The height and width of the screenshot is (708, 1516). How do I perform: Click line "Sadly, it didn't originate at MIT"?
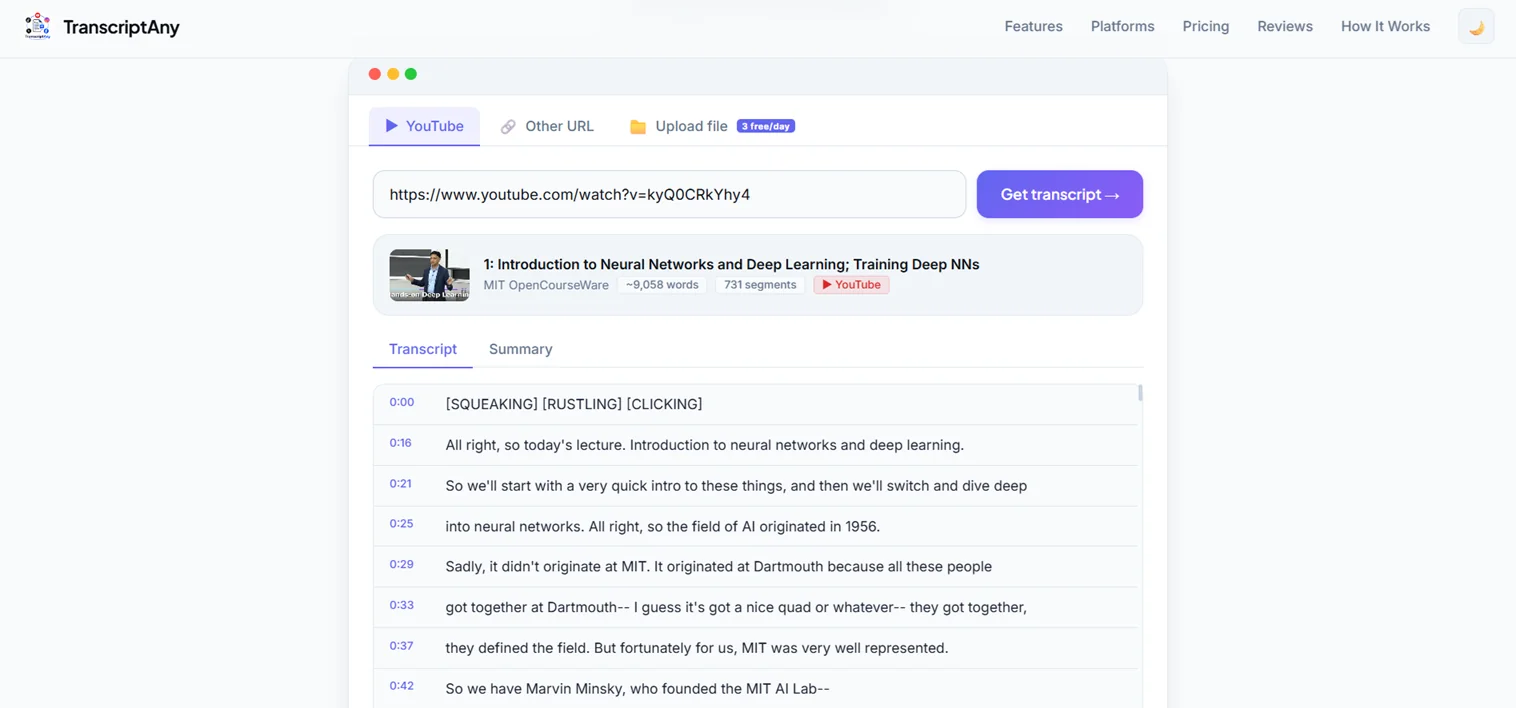(718, 566)
